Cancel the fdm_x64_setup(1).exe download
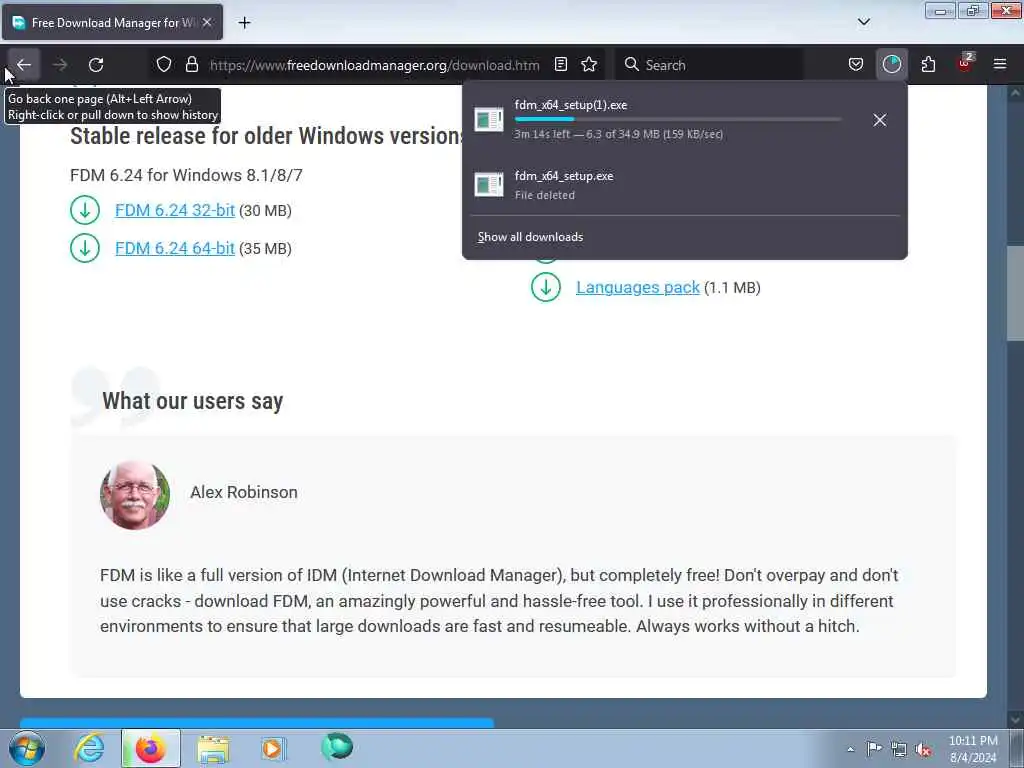 pyautogui.click(x=880, y=120)
